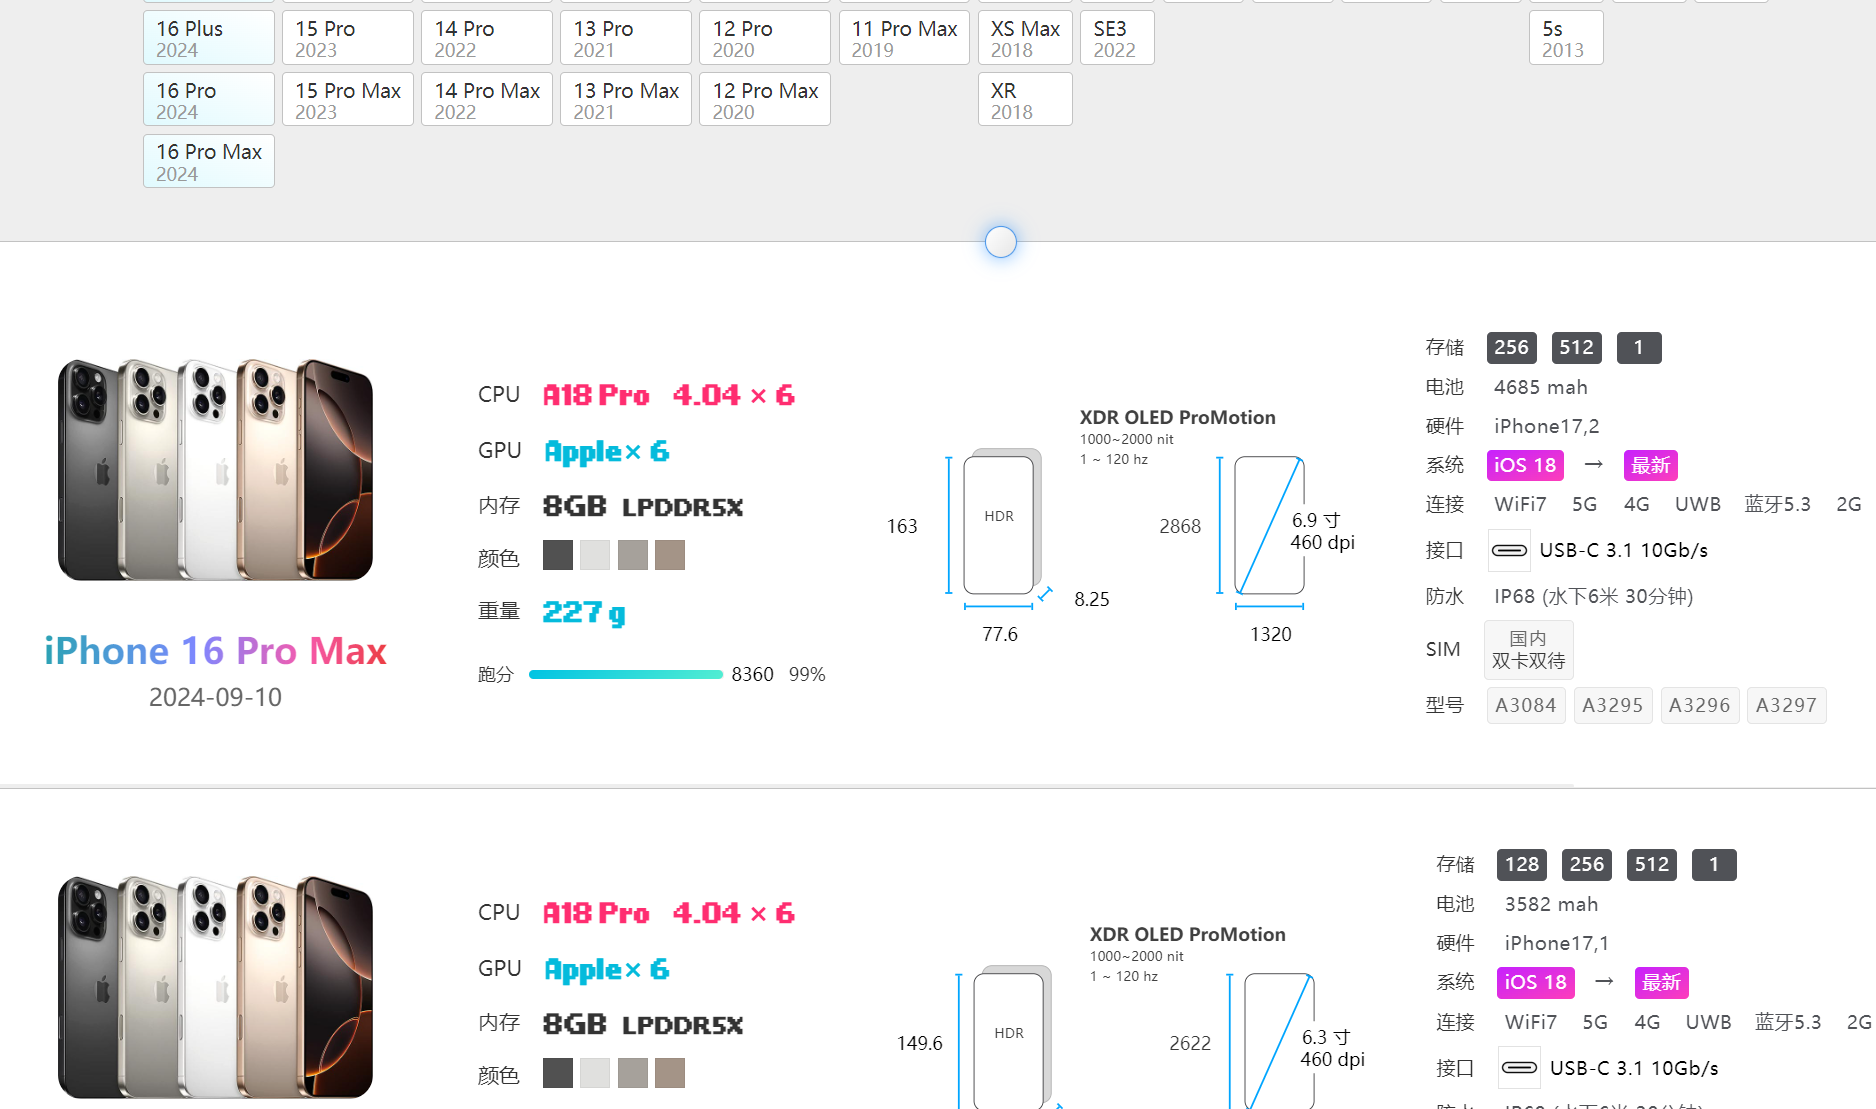Select the 16 Pro Max 2024 model tile
Viewport: 1876px width, 1109px height.
pos(208,161)
